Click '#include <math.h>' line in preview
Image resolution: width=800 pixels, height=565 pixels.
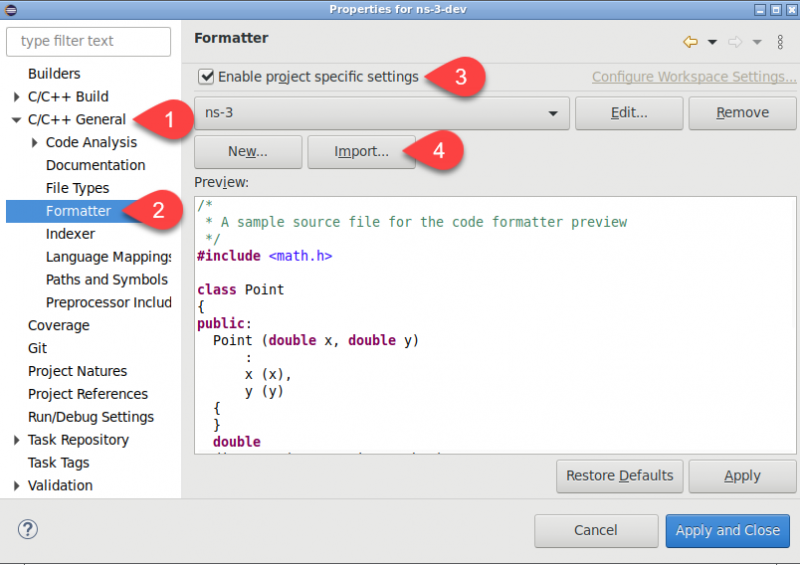(265, 256)
